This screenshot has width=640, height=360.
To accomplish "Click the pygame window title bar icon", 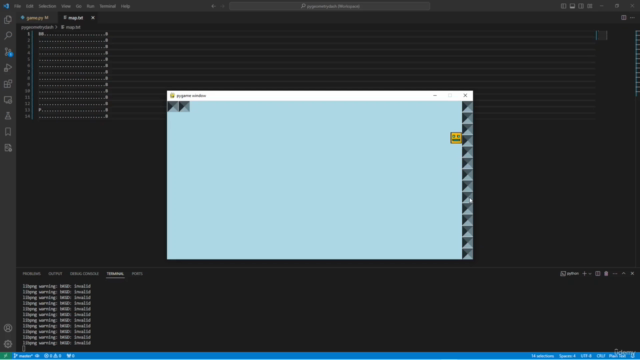I will [172, 96].
